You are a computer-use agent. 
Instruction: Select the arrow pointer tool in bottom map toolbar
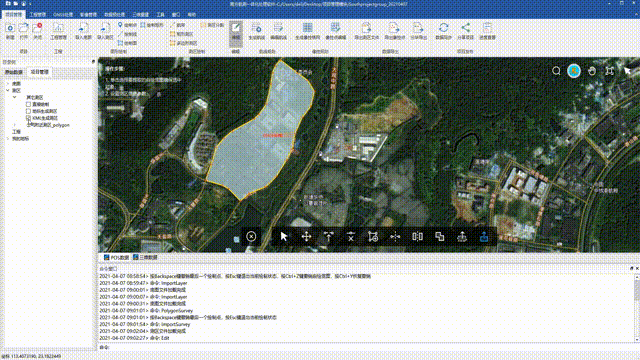(x=284, y=236)
